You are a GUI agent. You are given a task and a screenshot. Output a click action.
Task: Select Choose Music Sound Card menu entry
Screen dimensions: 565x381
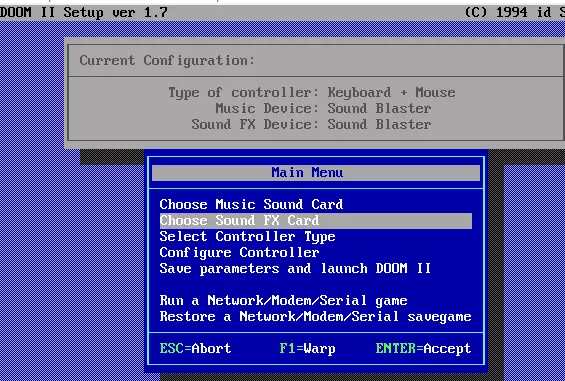(x=251, y=204)
